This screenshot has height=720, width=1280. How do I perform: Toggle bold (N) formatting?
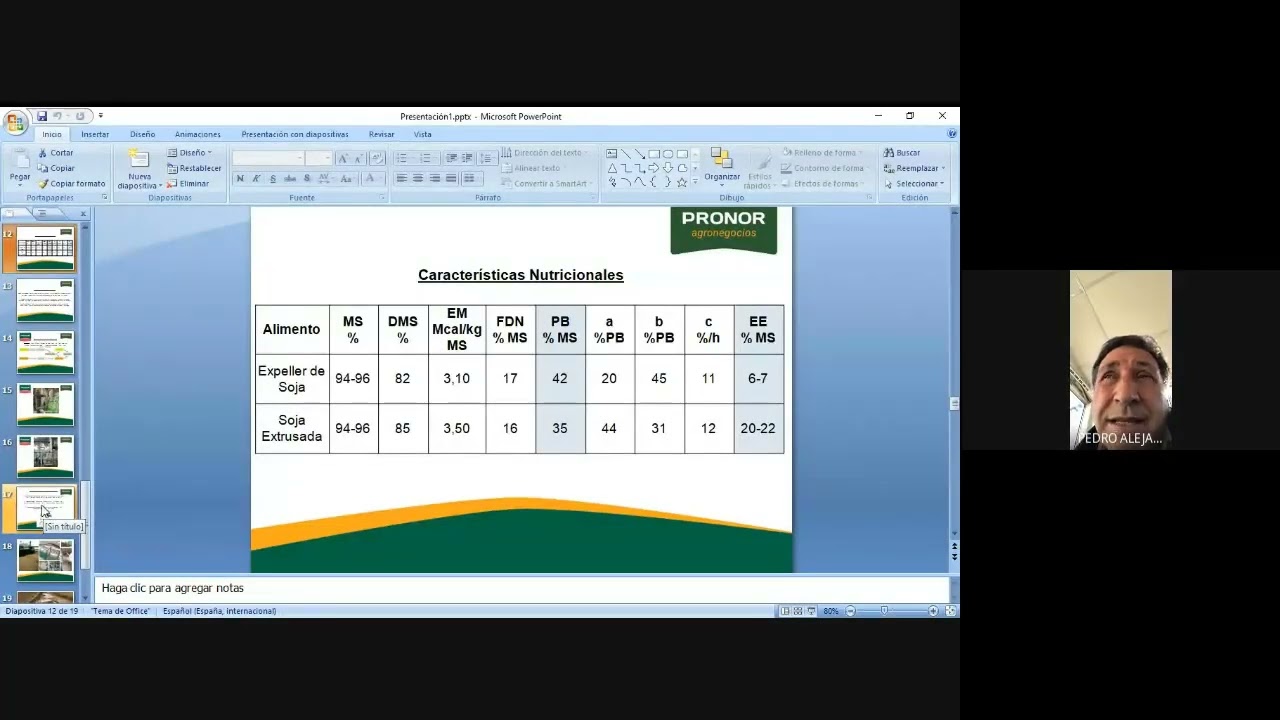coord(240,179)
